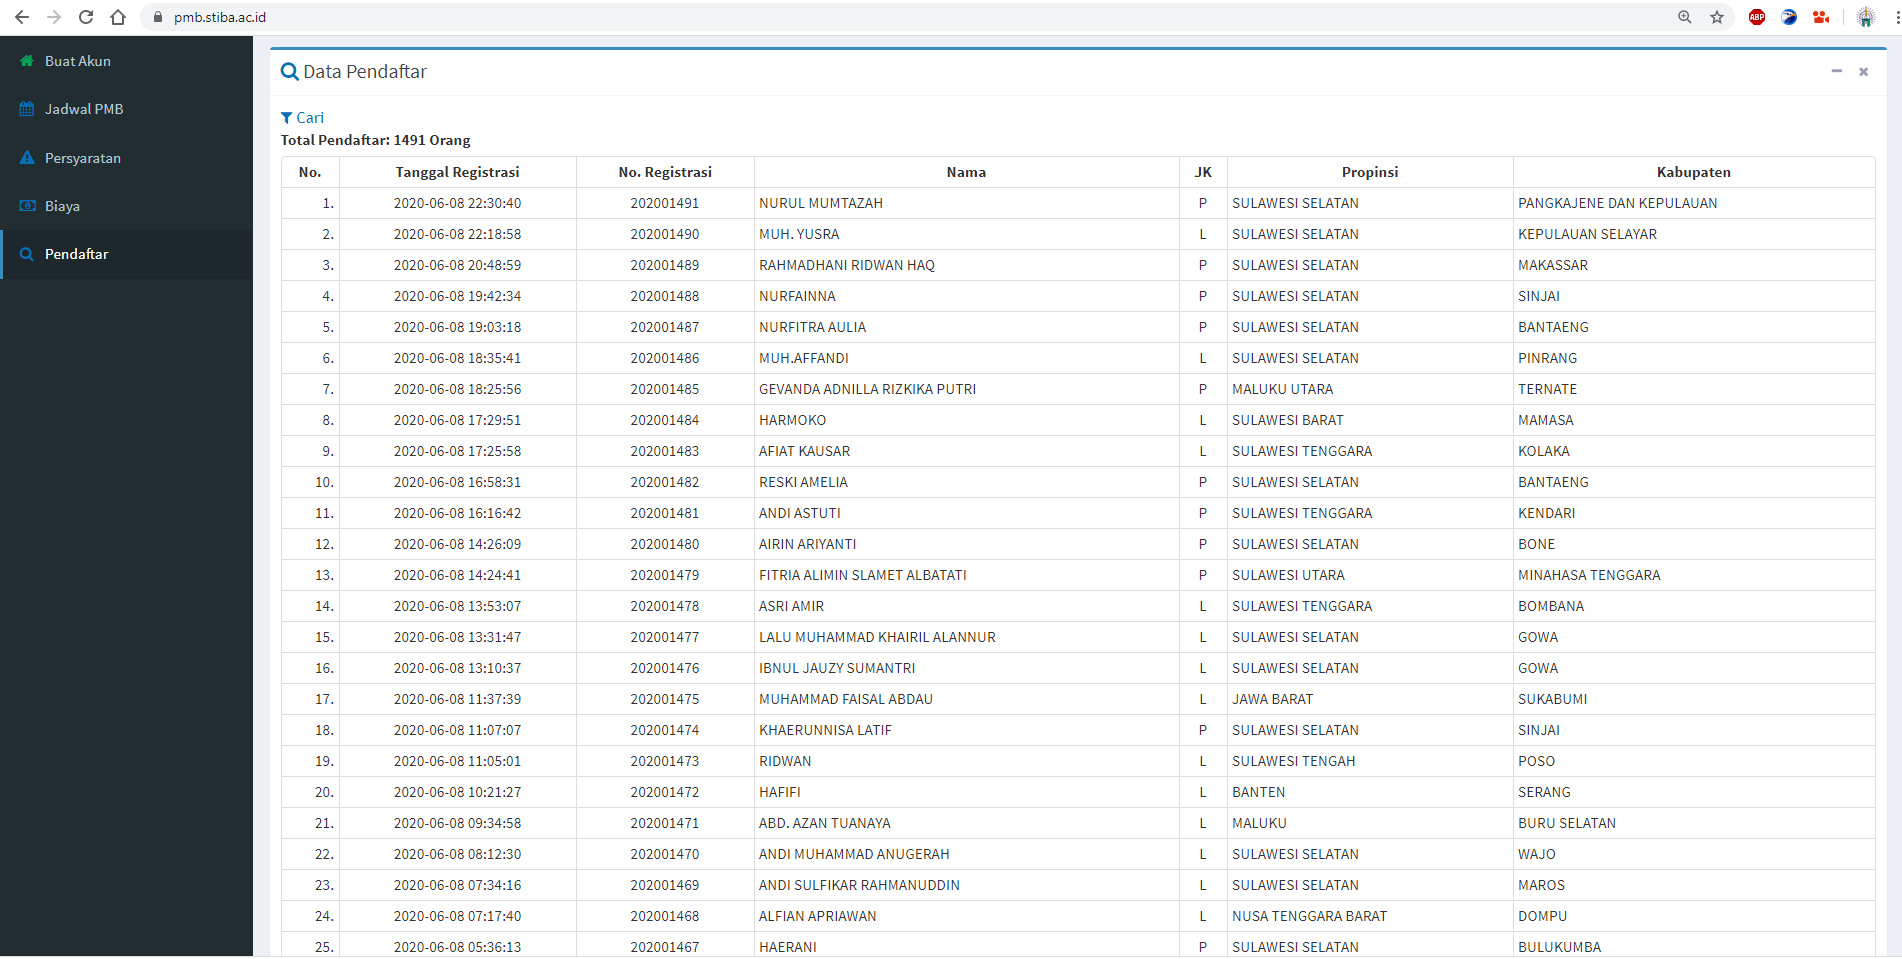Screen dimensions: 1902x959
Task: Open Jadwal PMB in sidebar
Action: 84,109
